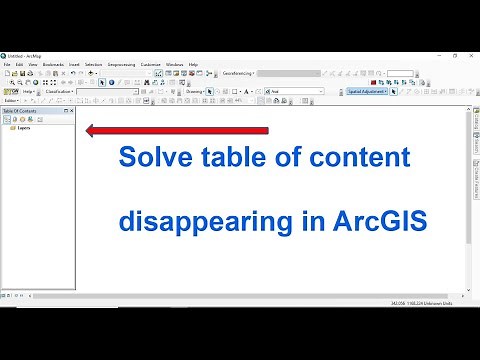Open the Help menu in menu bar

tap(193, 64)
